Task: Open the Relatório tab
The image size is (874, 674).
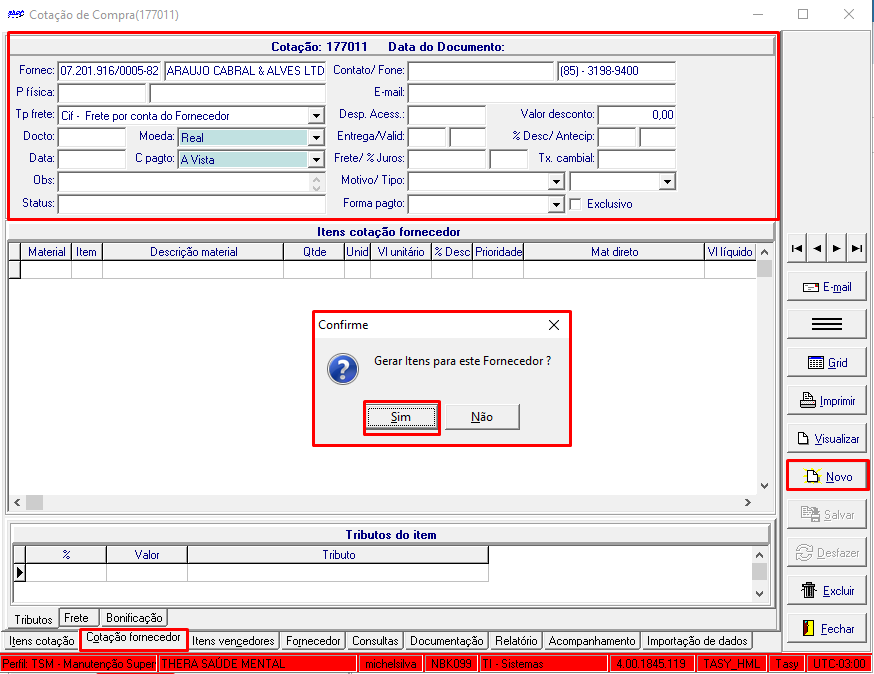Action: tap(516, 641)
